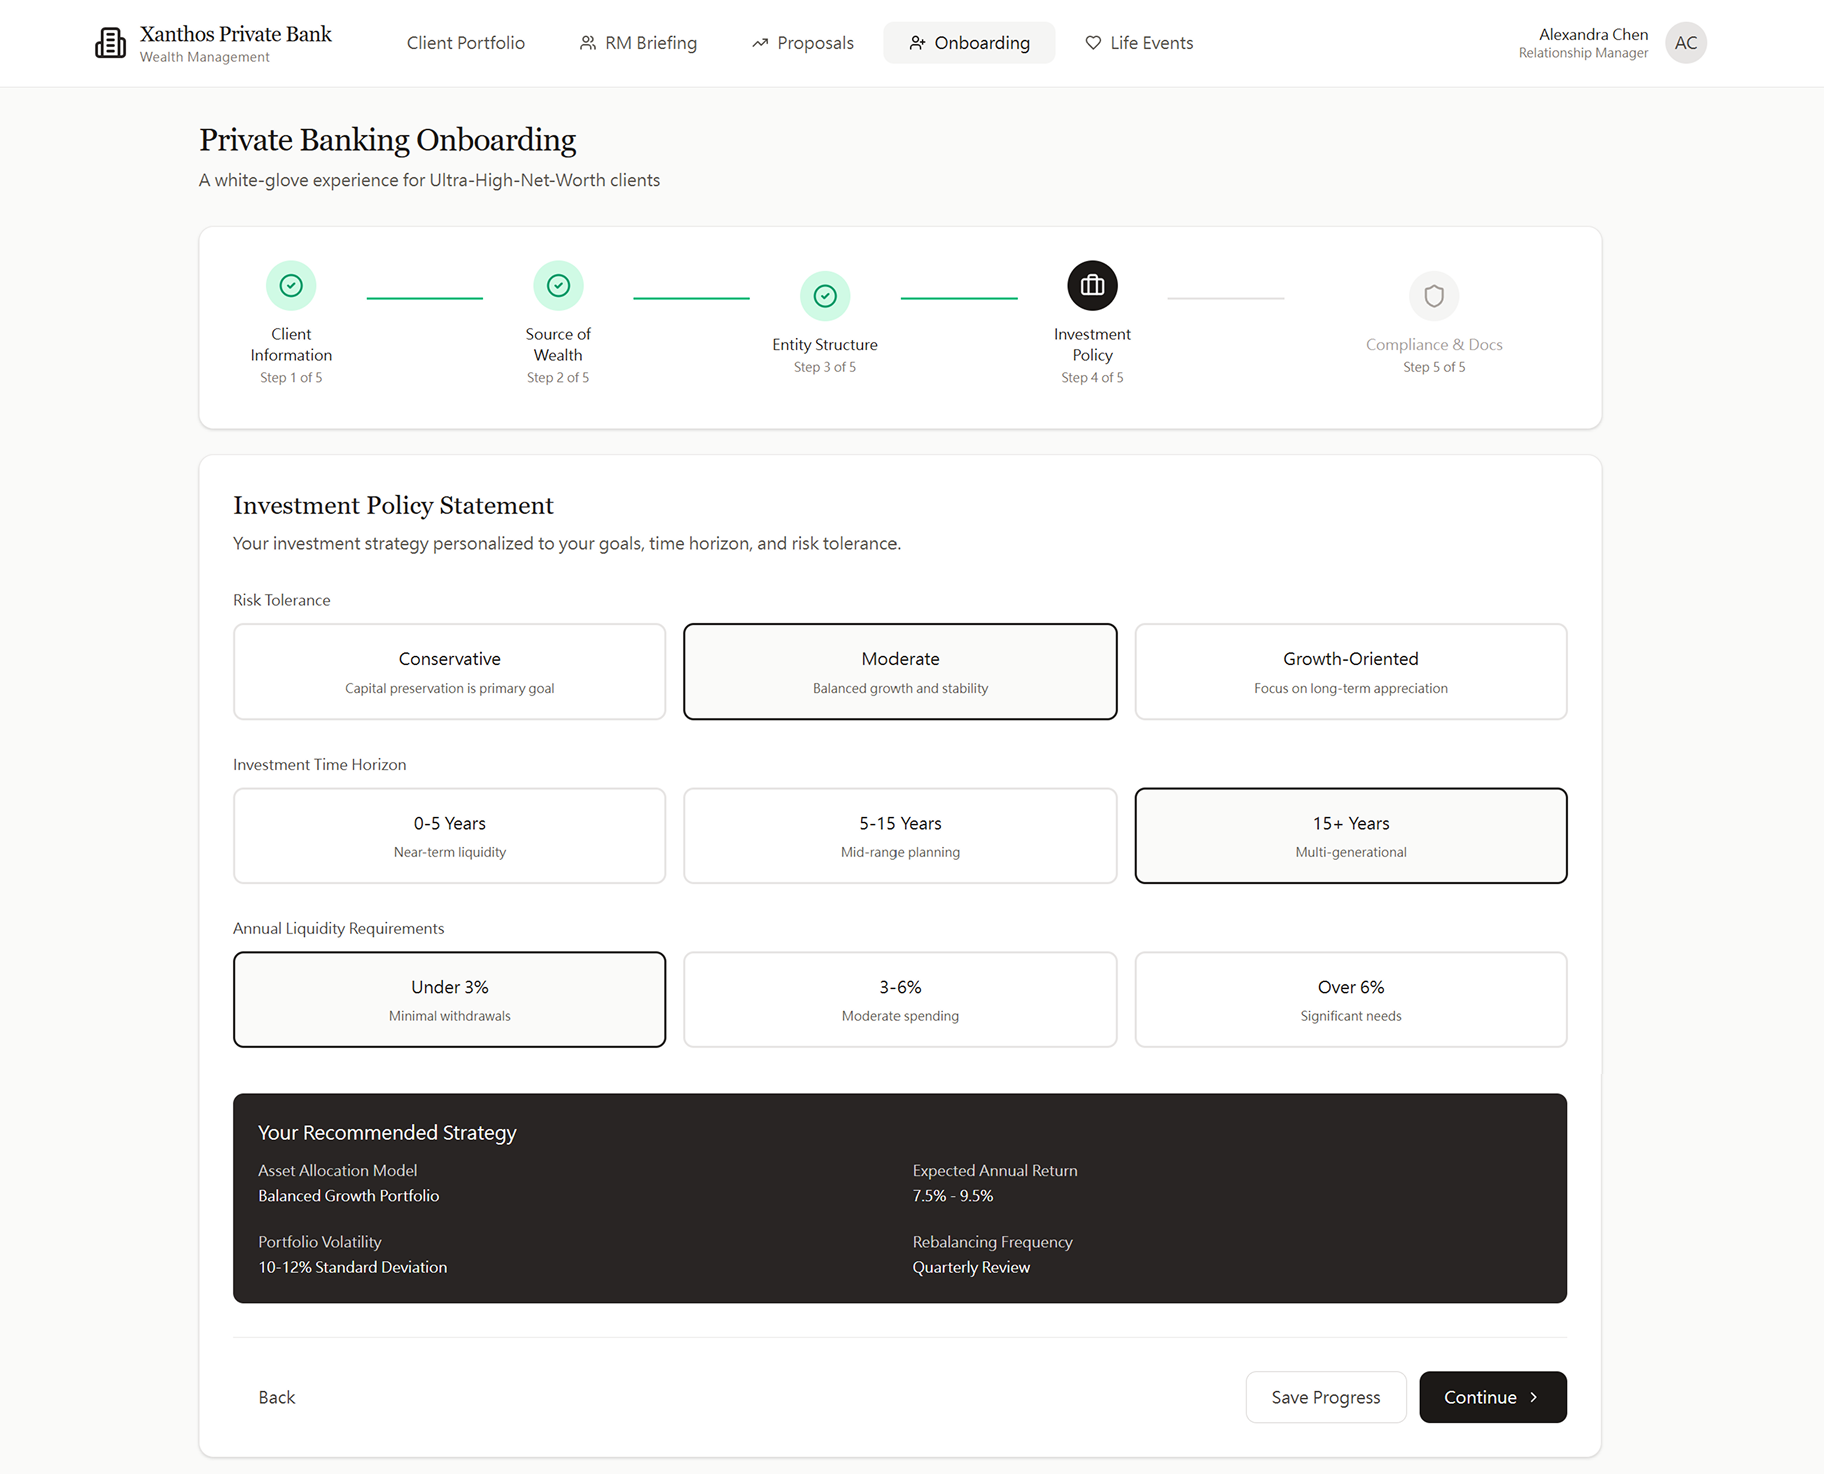The image size is (1825, 1475).
Task: Click the Client Information step checkmark icon
Action: [x=291, y=286]
